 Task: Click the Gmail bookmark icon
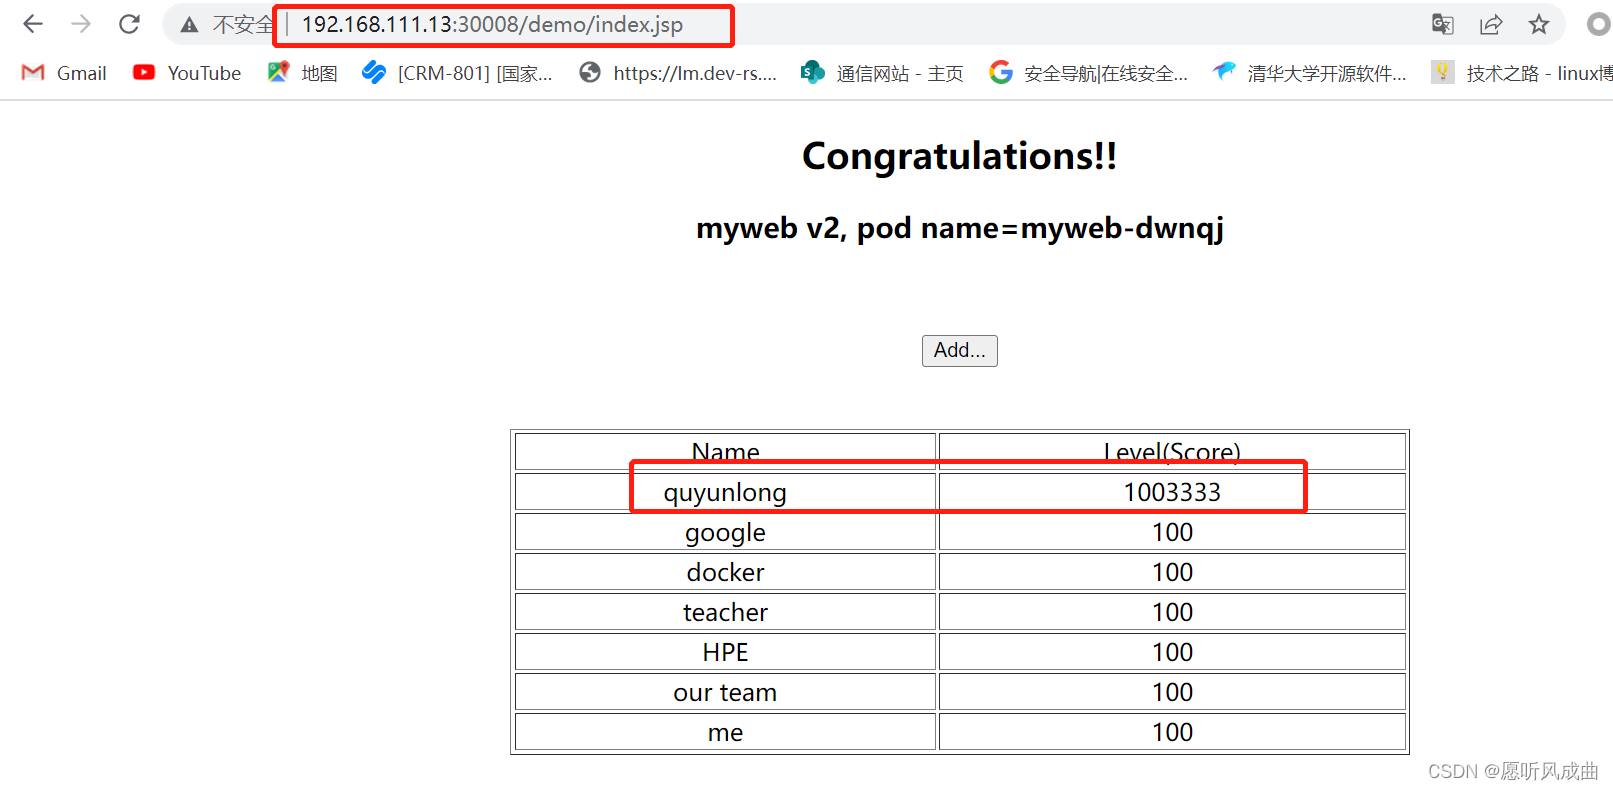coord(33,72)
